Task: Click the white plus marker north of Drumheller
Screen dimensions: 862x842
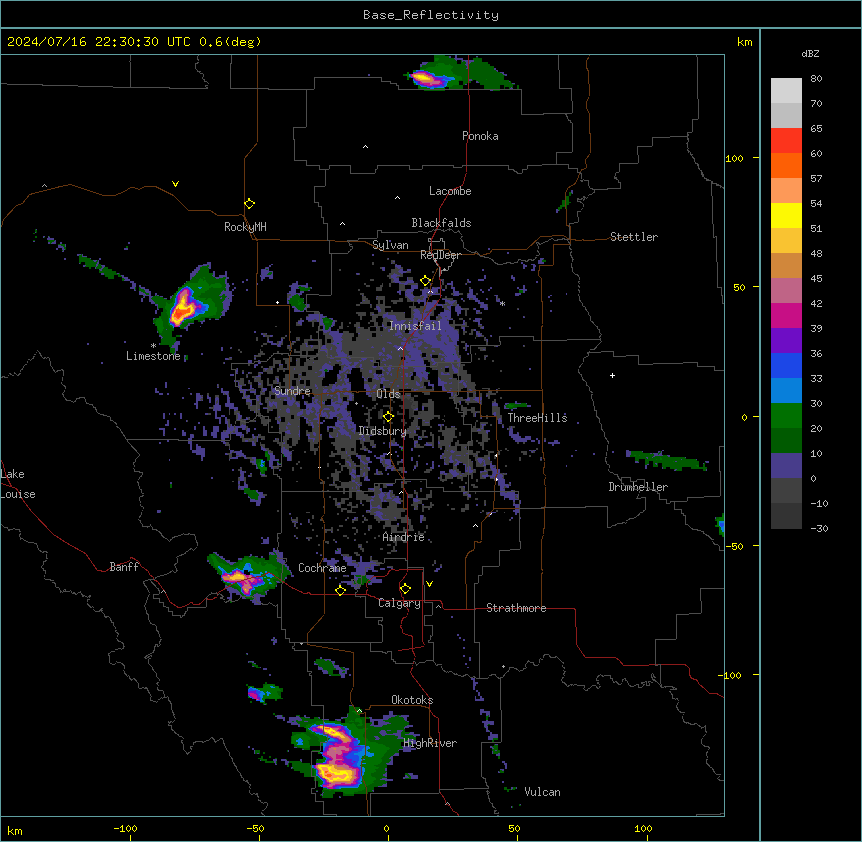Action: (x=612, y=375)
